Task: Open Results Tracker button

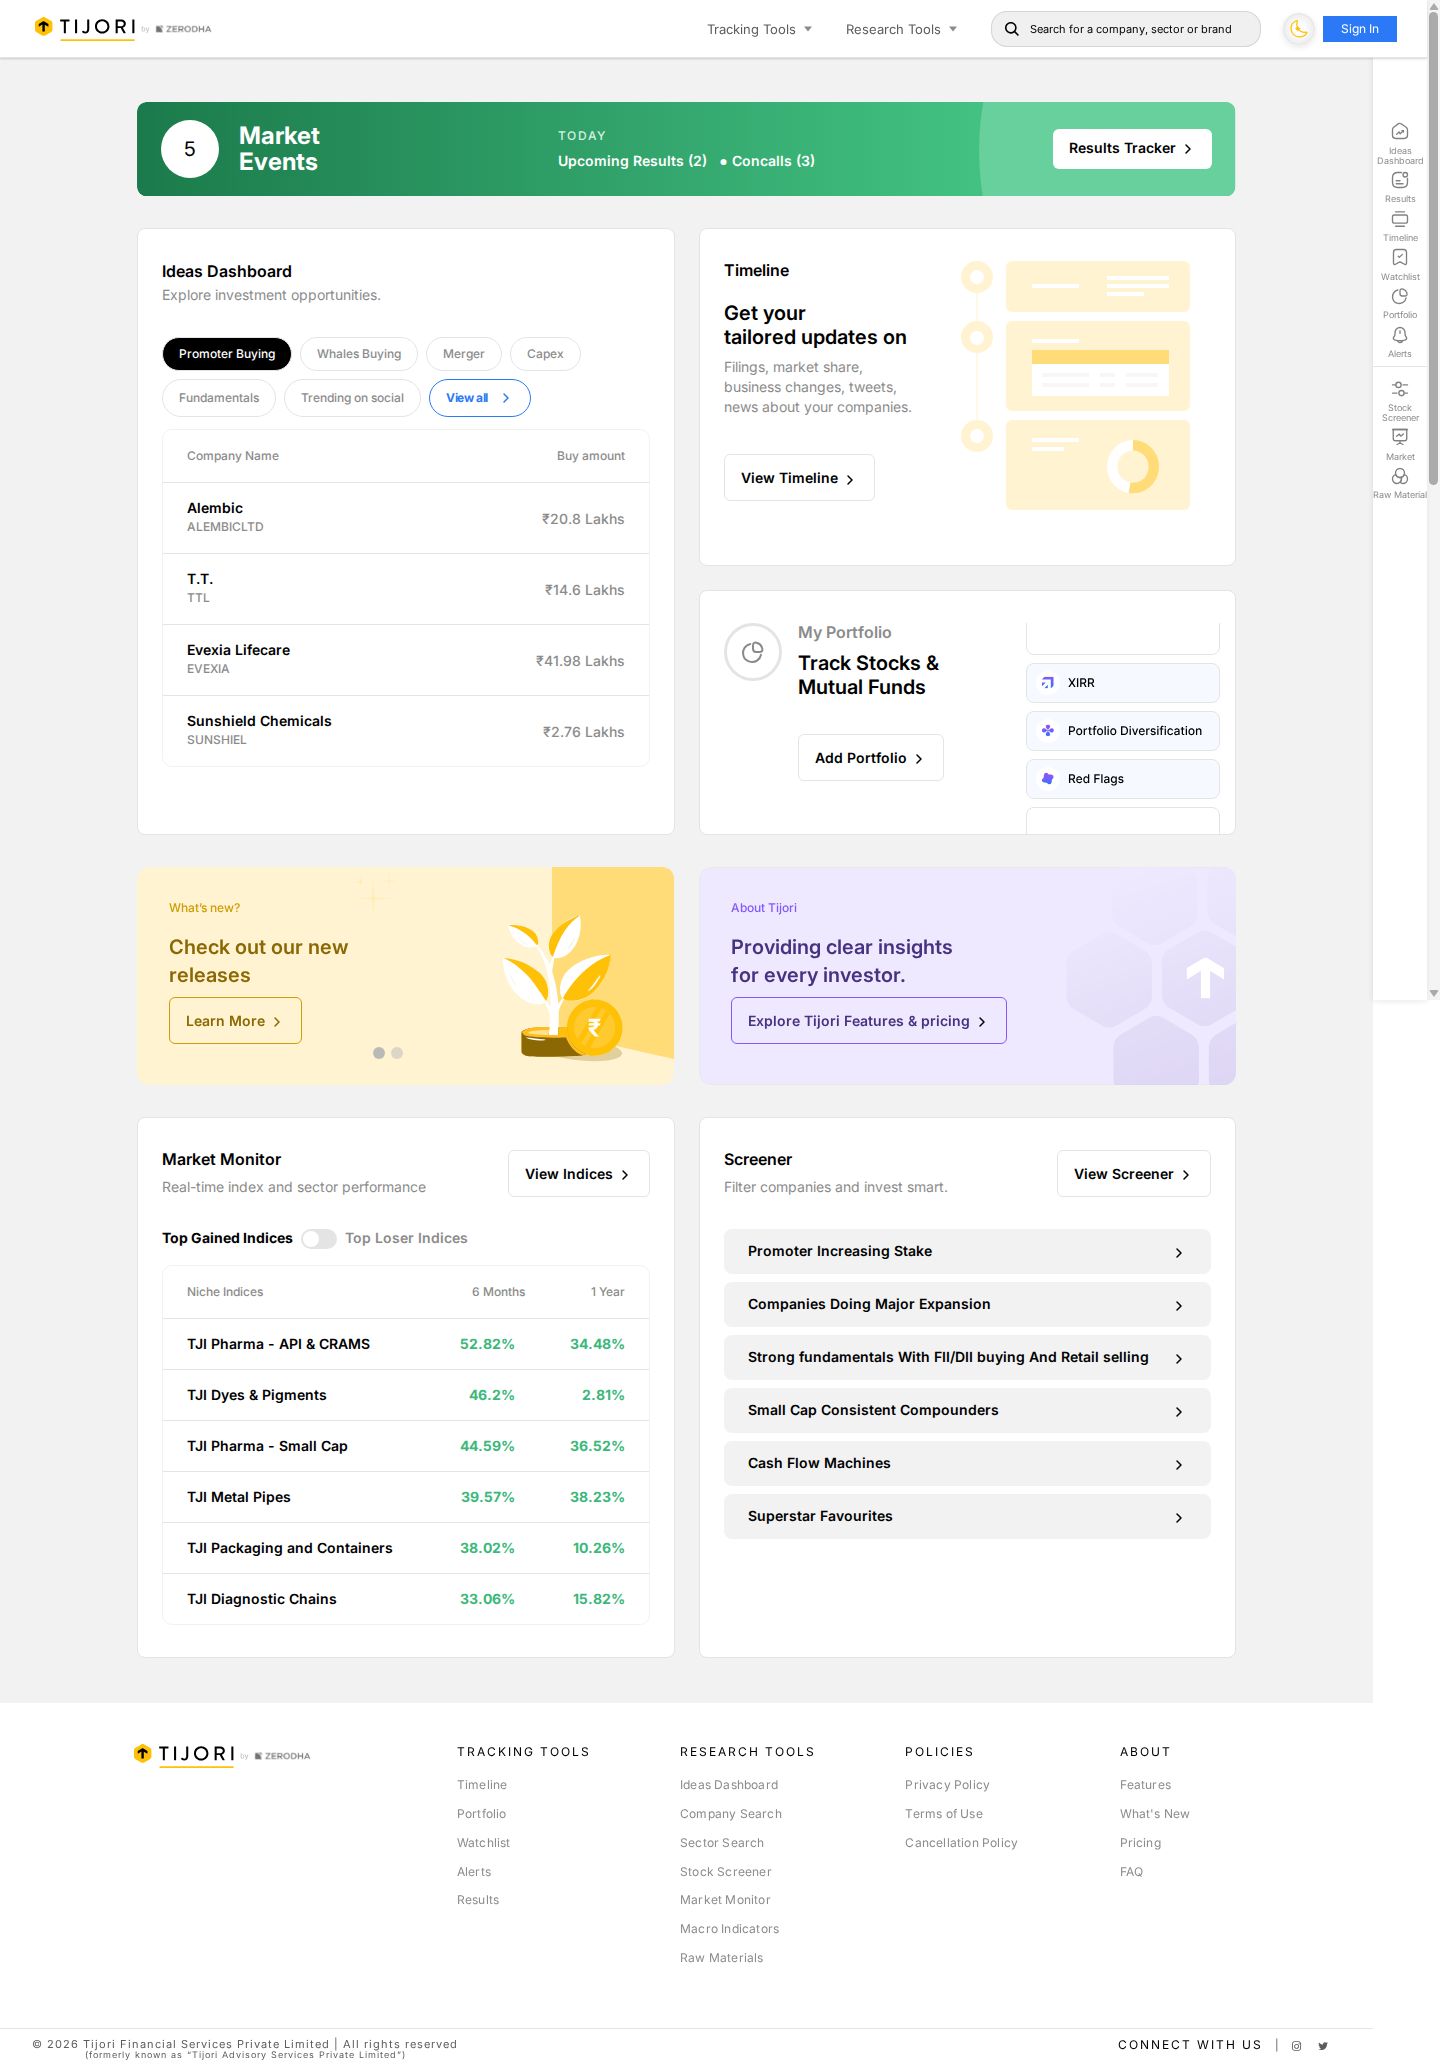Action: (x=1132, y=149)
